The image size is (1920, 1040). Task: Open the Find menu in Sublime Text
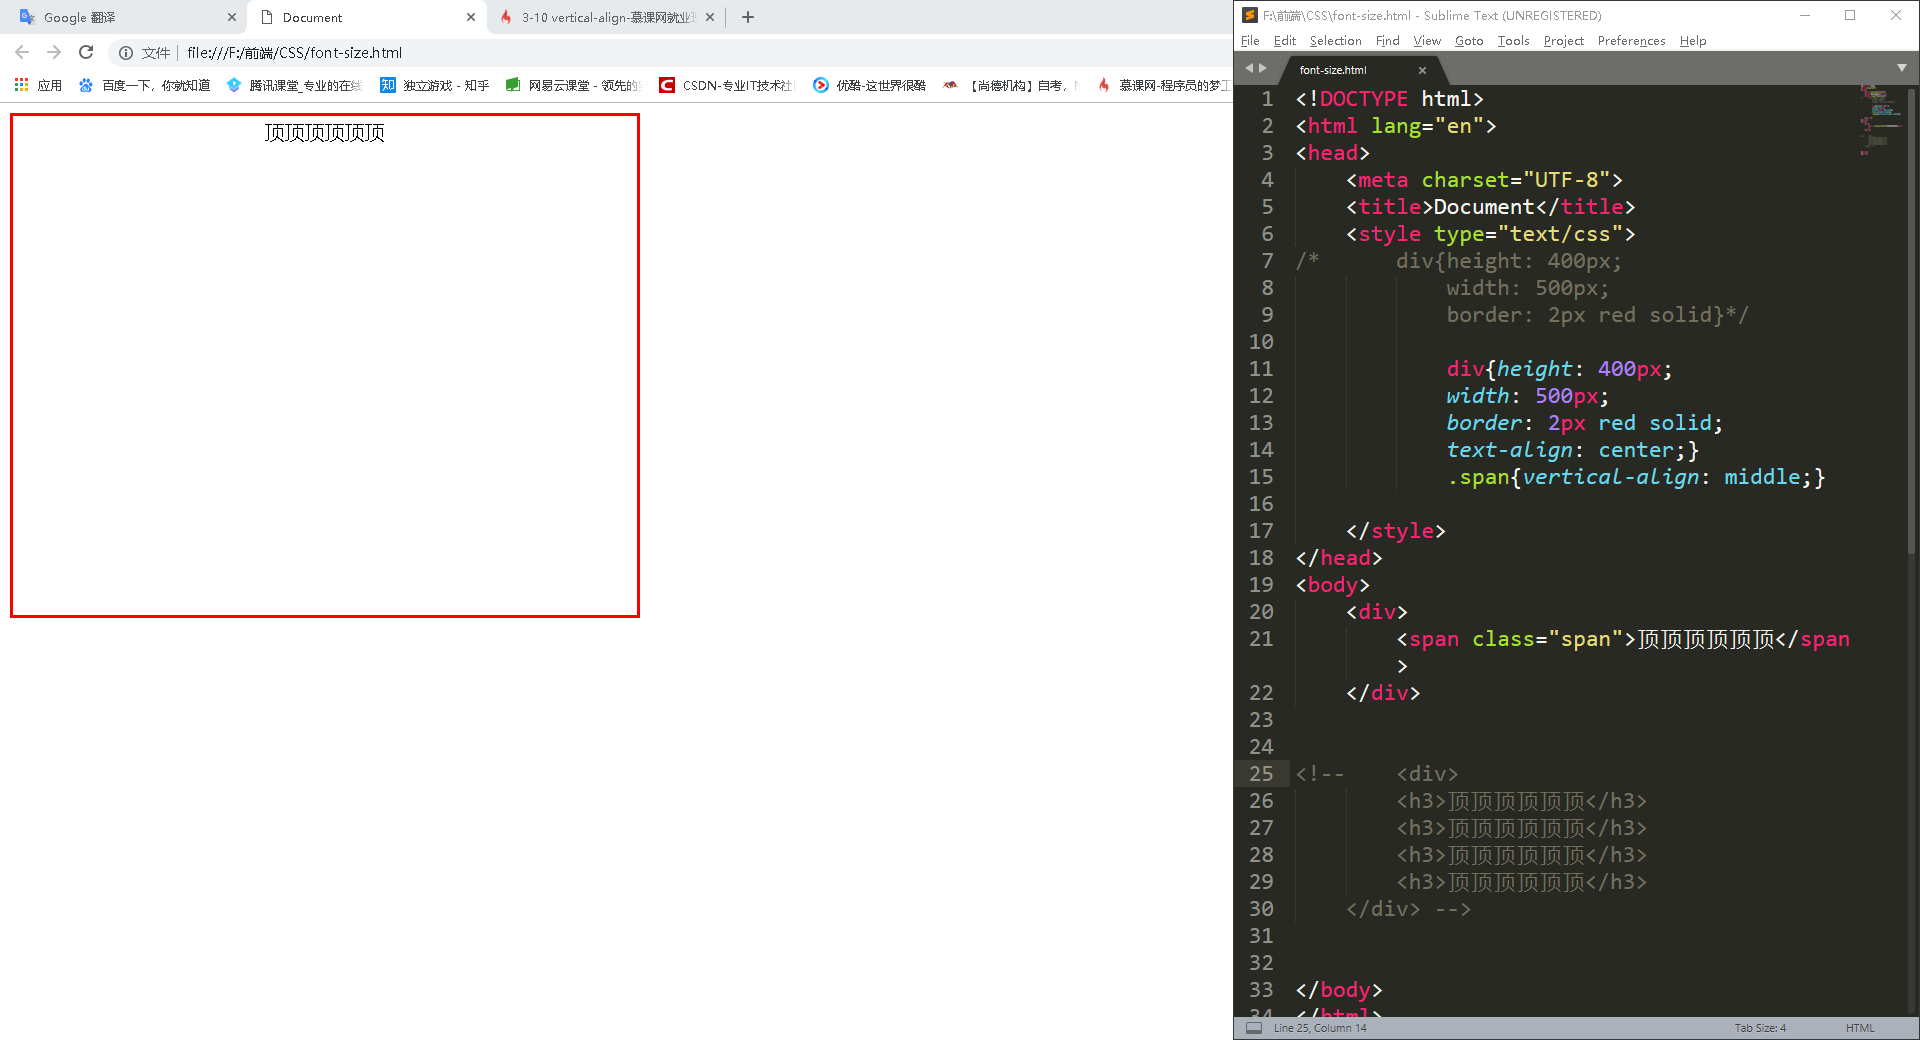(1388, 41)
